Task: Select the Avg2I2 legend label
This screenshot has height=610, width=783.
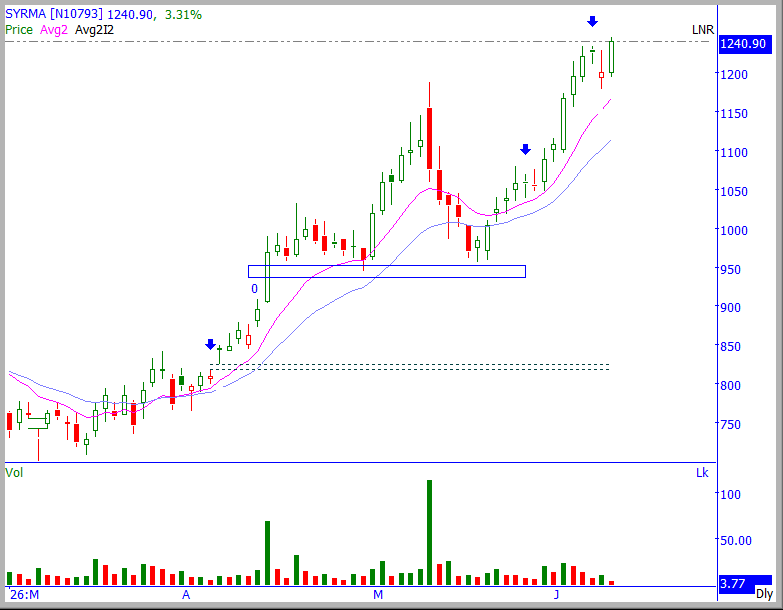Action: pos(94,30)
